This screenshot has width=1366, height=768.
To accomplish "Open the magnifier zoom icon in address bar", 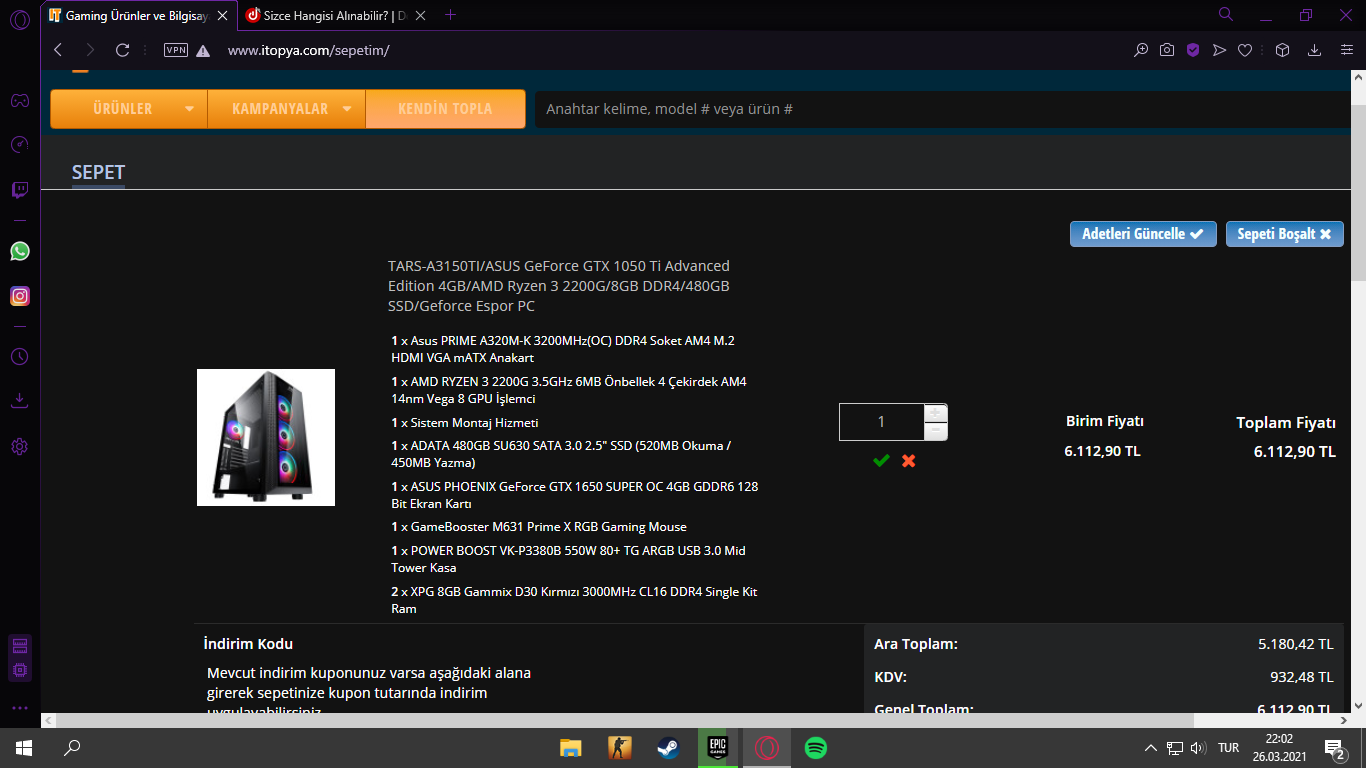I will 1141,50.
